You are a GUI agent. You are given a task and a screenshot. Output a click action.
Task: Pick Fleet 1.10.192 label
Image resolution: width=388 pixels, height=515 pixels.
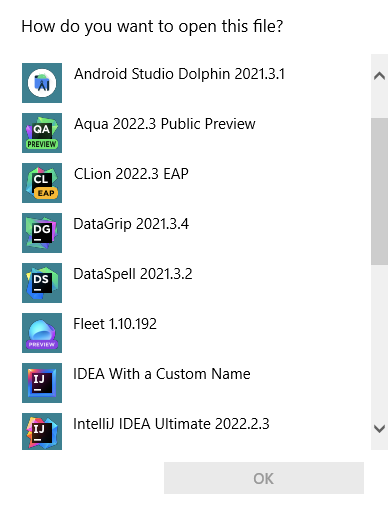coord(115,324)
